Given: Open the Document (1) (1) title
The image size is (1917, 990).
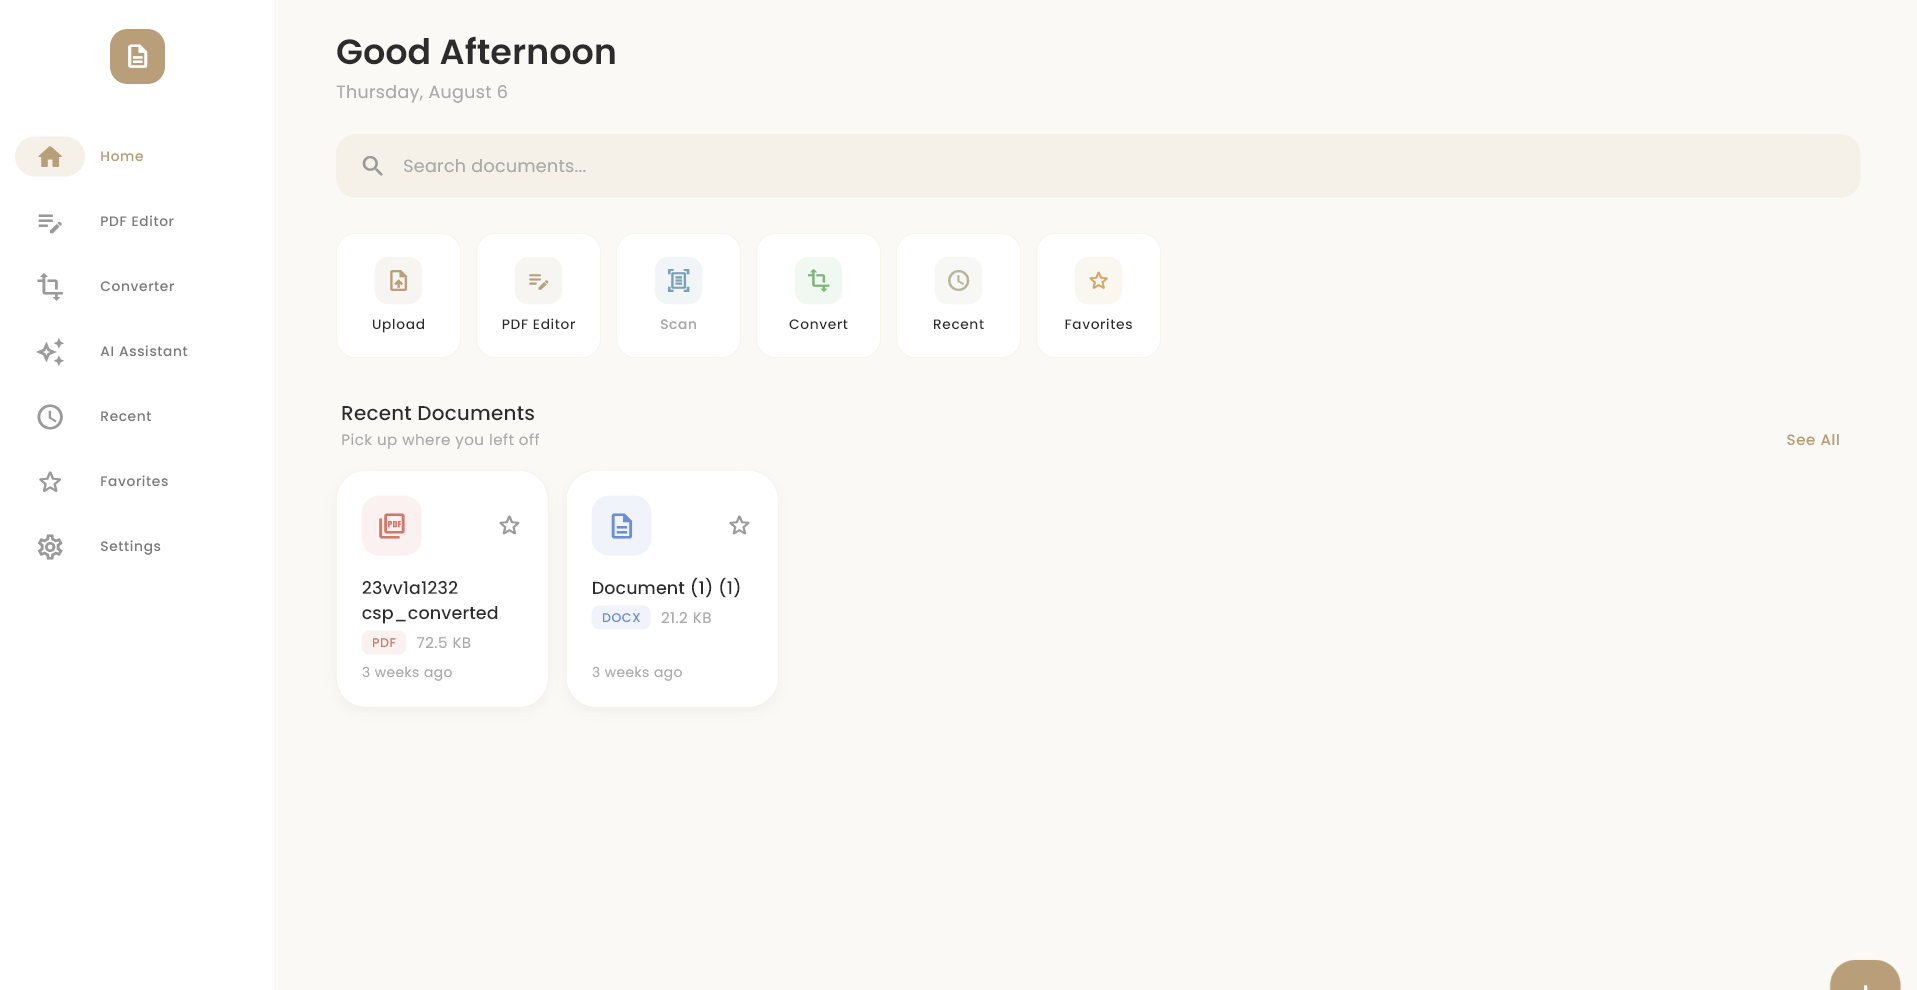Looking at the screenshot, I should [666, 588].
